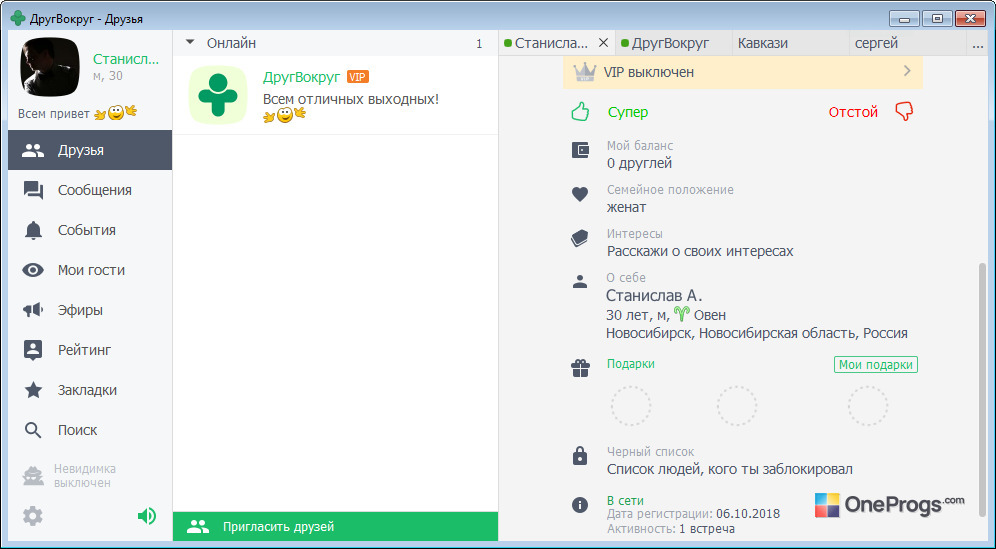Click the heart marital status icon

click(580, 194)
